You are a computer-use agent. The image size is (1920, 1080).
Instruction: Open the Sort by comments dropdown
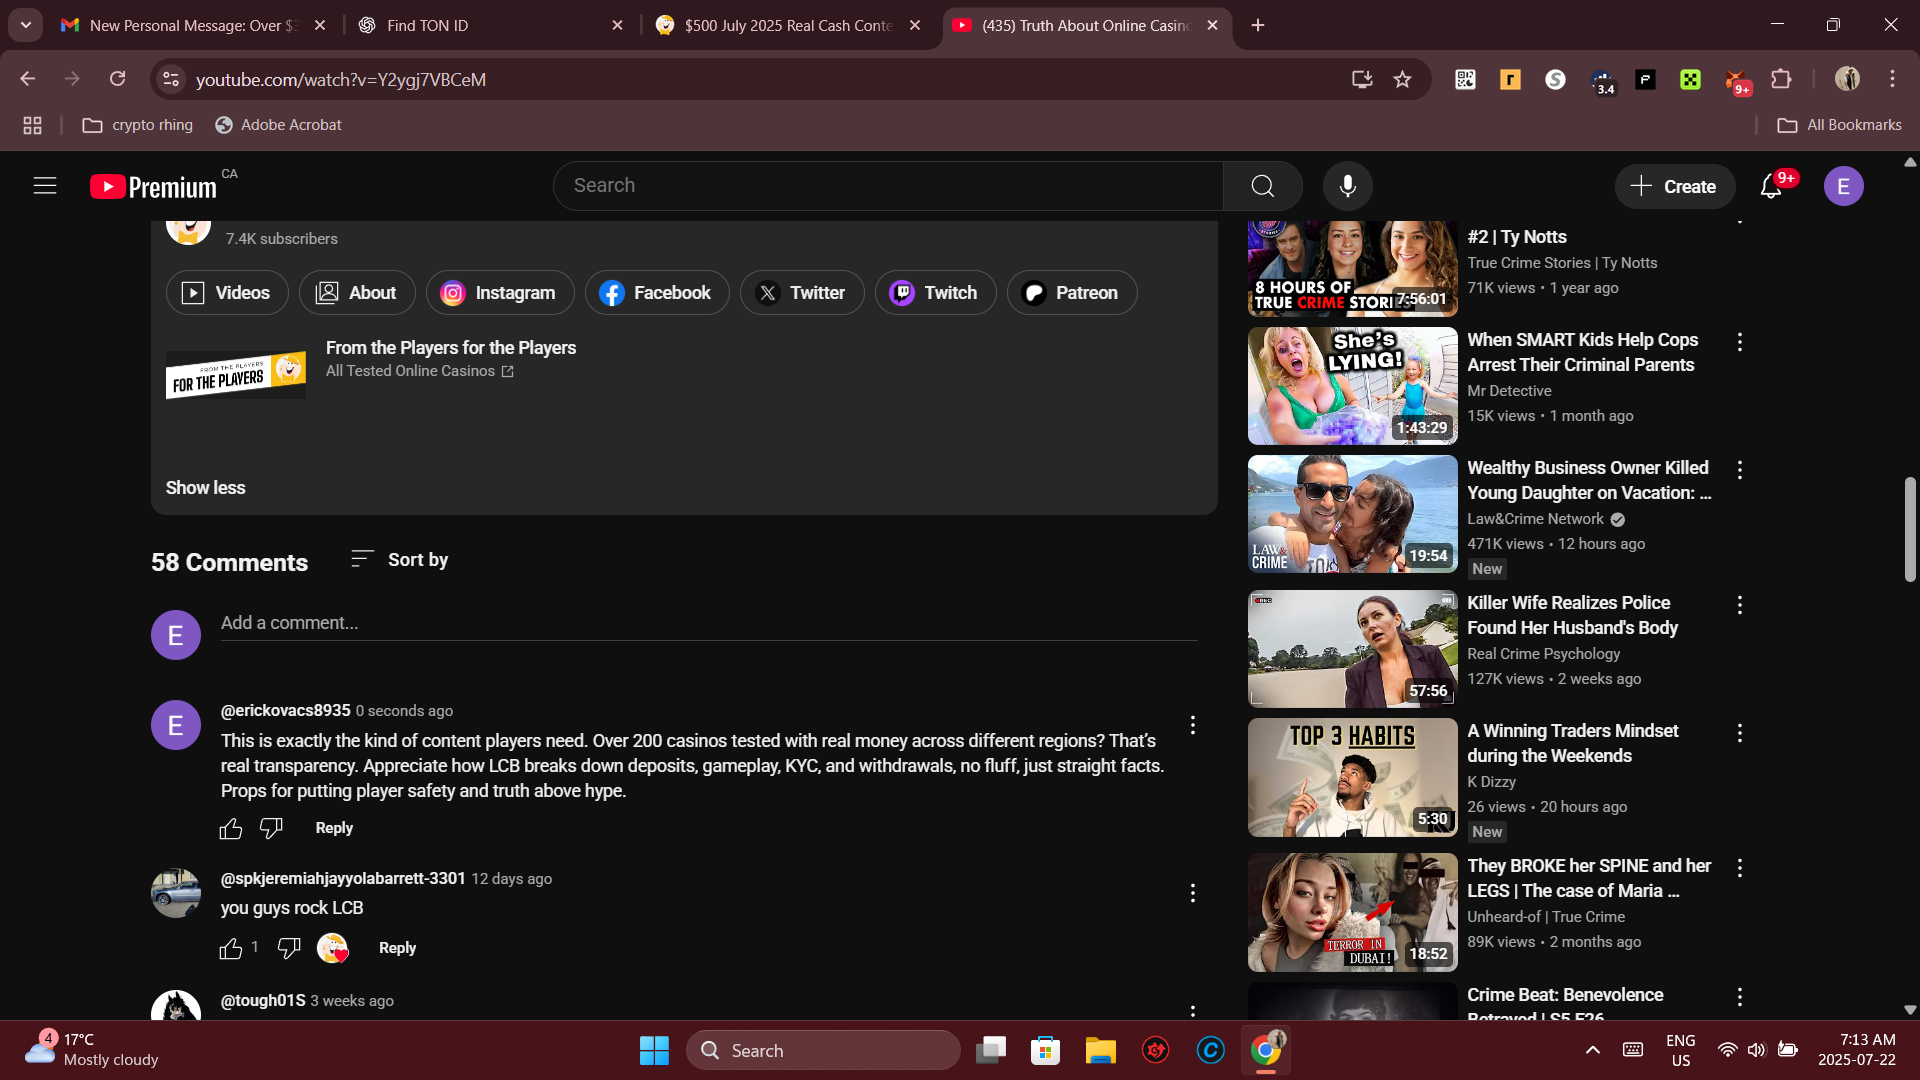tap(399, 560)
